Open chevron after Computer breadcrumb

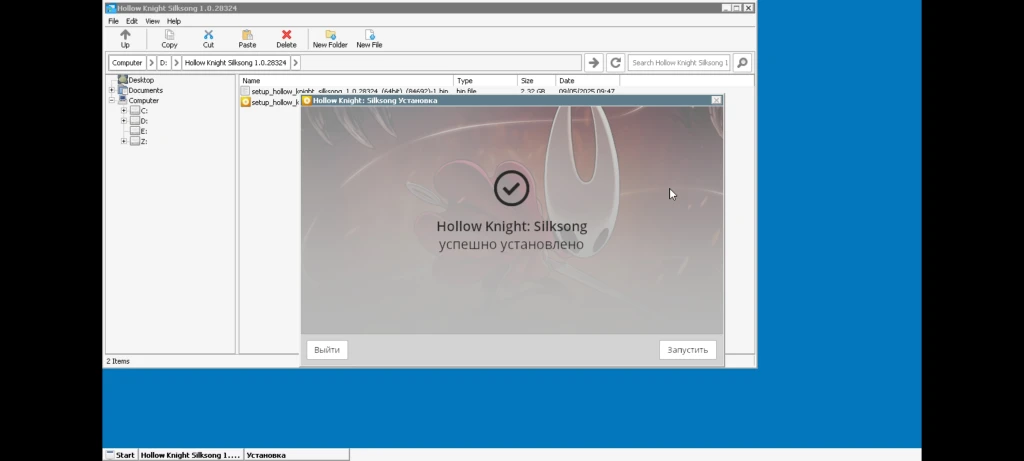[x=152, y=63]
